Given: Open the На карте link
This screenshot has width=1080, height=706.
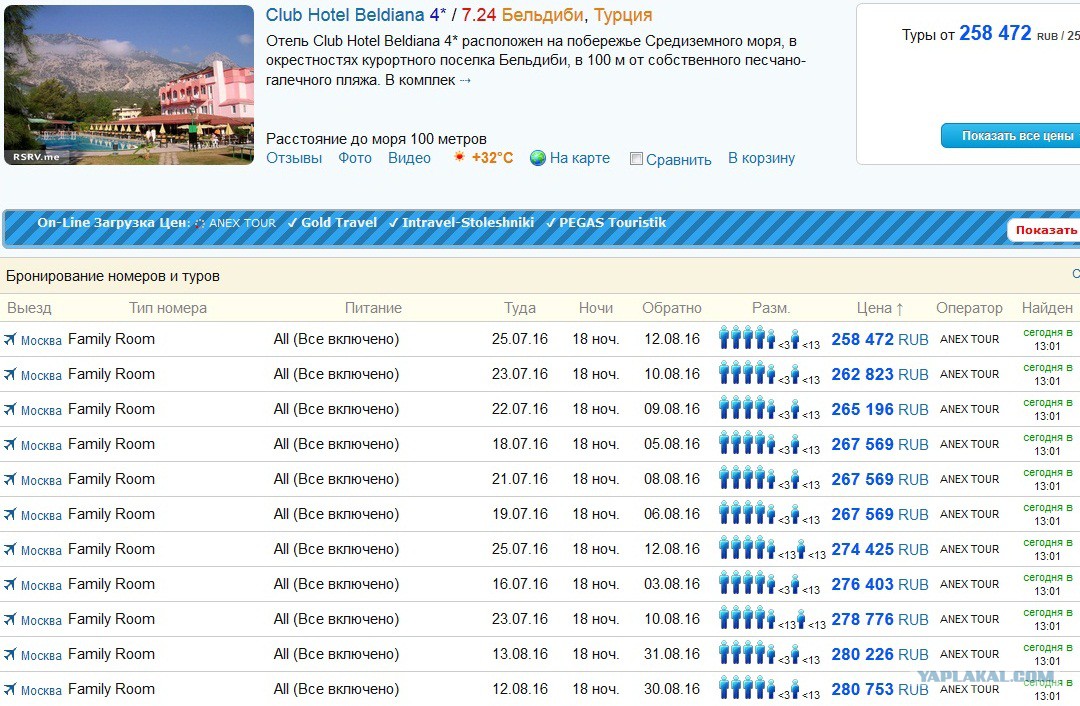Looking at the screenshot, I should click(x=580, y=158).
